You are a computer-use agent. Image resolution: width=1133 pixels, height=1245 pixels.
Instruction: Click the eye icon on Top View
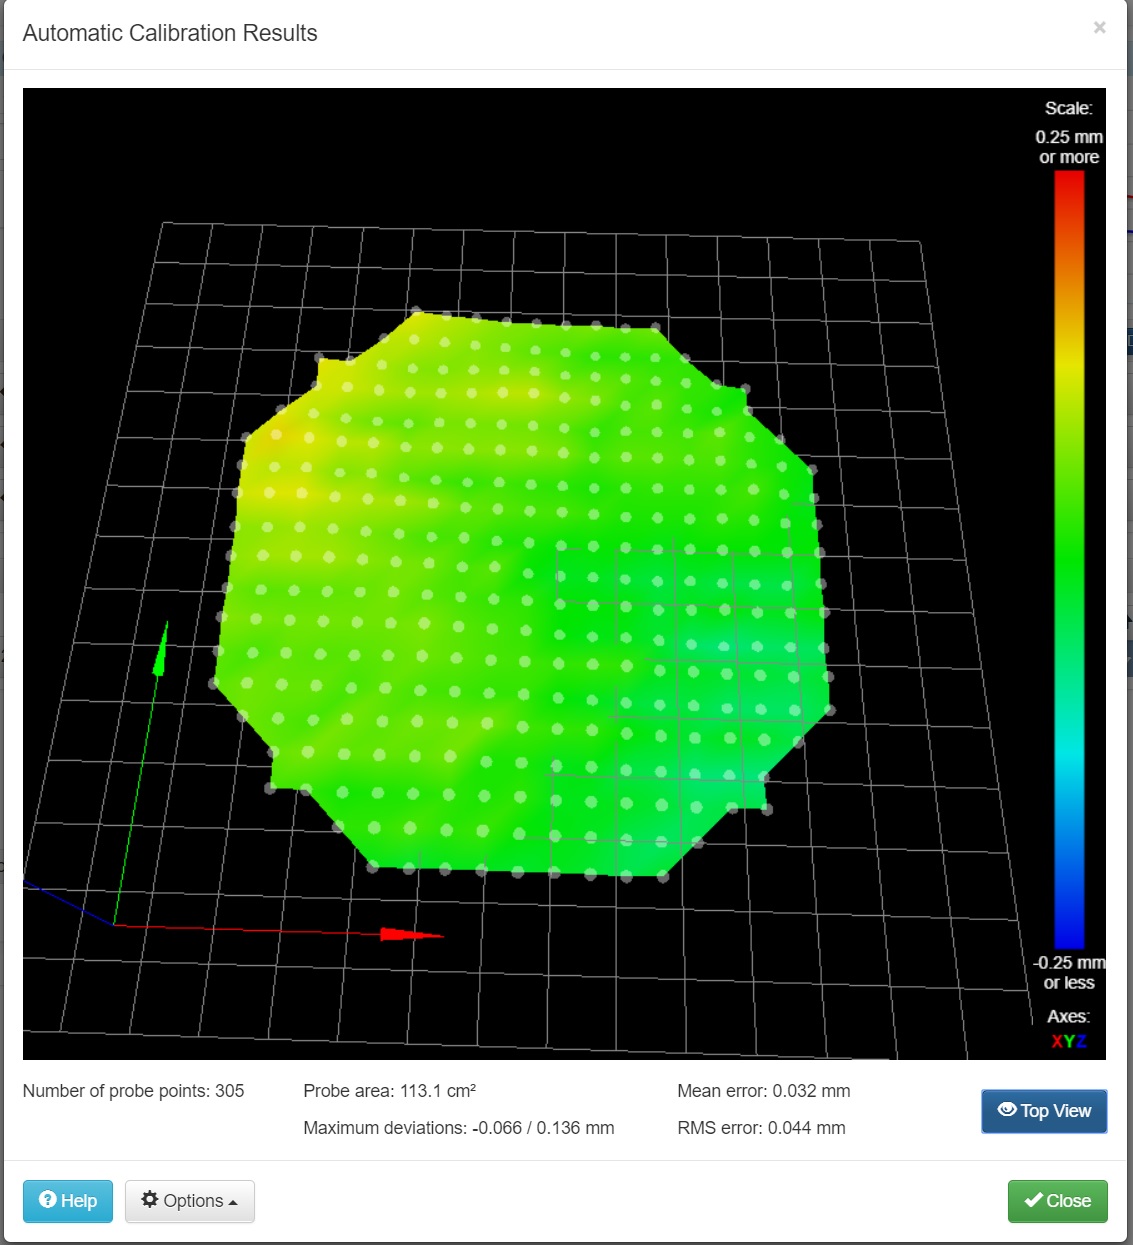pos(1007,1110)
